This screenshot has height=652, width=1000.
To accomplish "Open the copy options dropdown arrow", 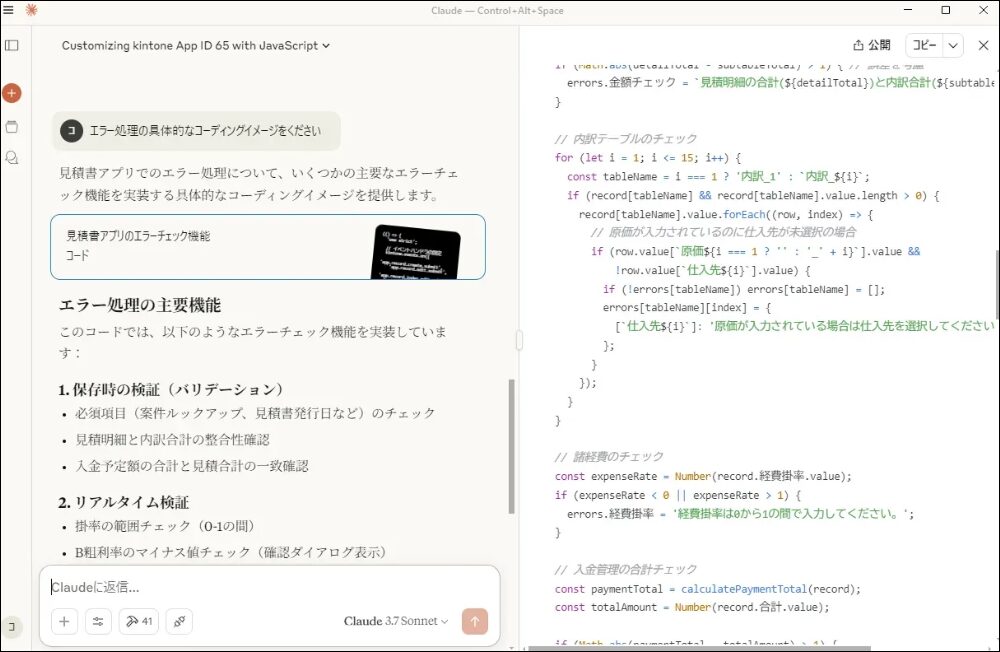I will (x=953, y=45).
